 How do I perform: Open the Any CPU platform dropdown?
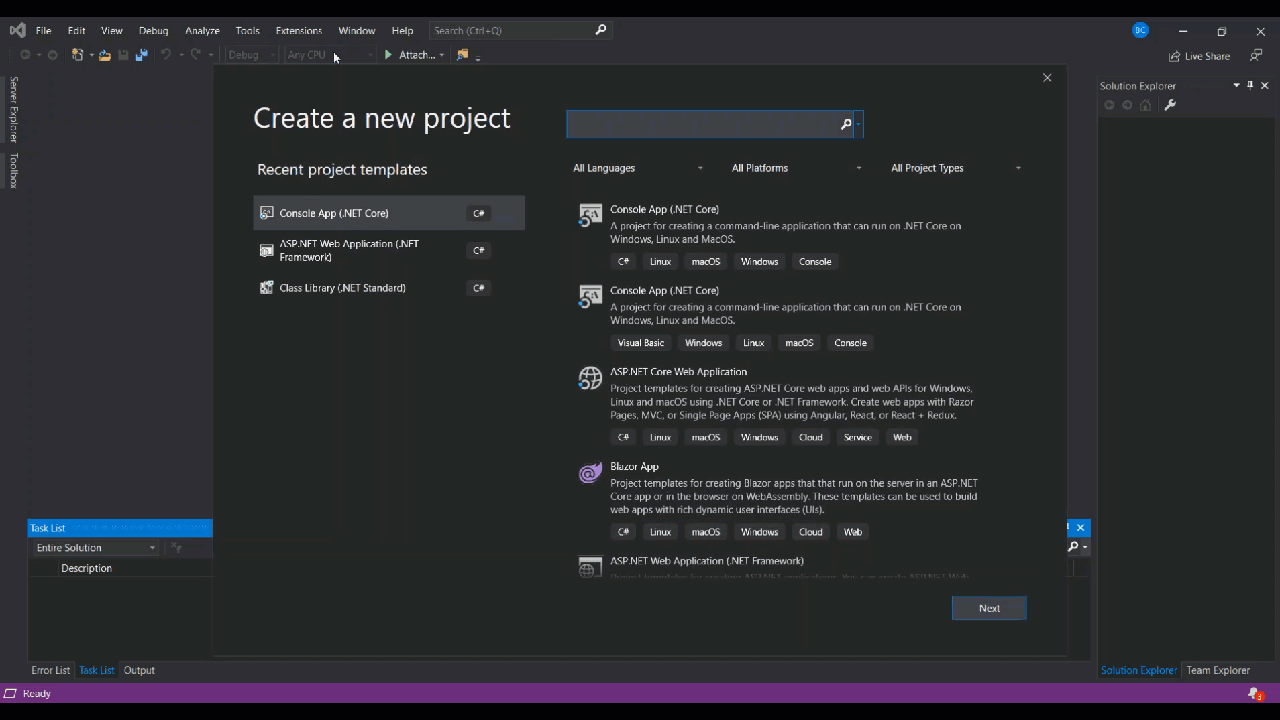pyautogui.click(x=329, y=55)
